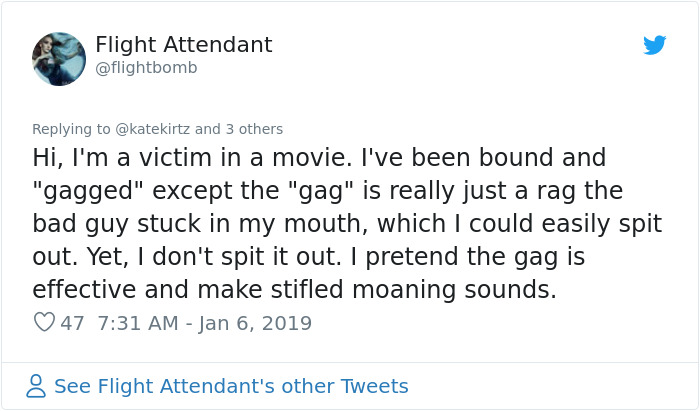700x411 pixels.
Task: See Flight Attendant's other Tweets
Action: coord(231,386)
